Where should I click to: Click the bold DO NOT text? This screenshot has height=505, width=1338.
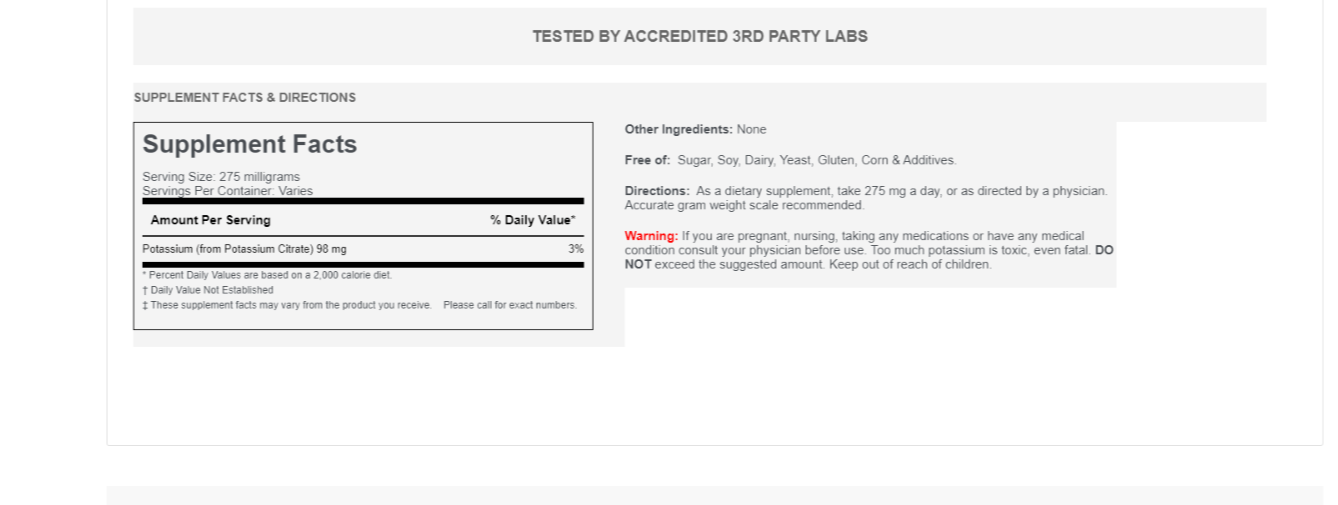click(1104, 250)
